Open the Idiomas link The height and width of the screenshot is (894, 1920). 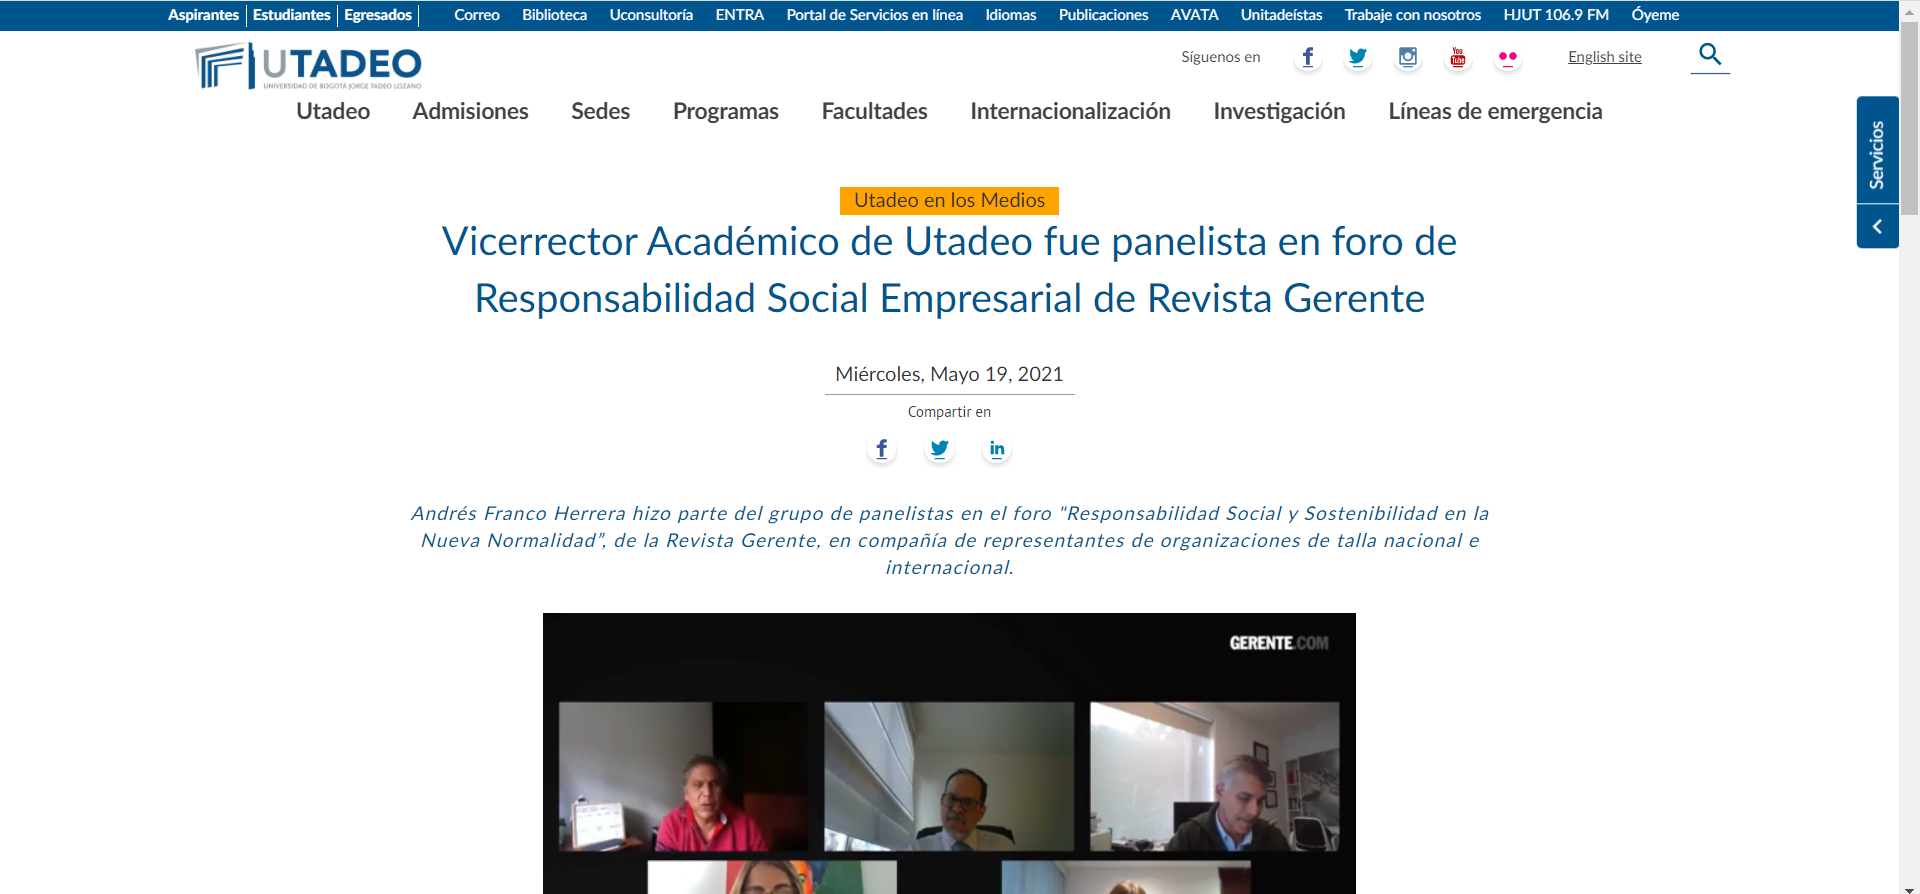[1011, 15]
